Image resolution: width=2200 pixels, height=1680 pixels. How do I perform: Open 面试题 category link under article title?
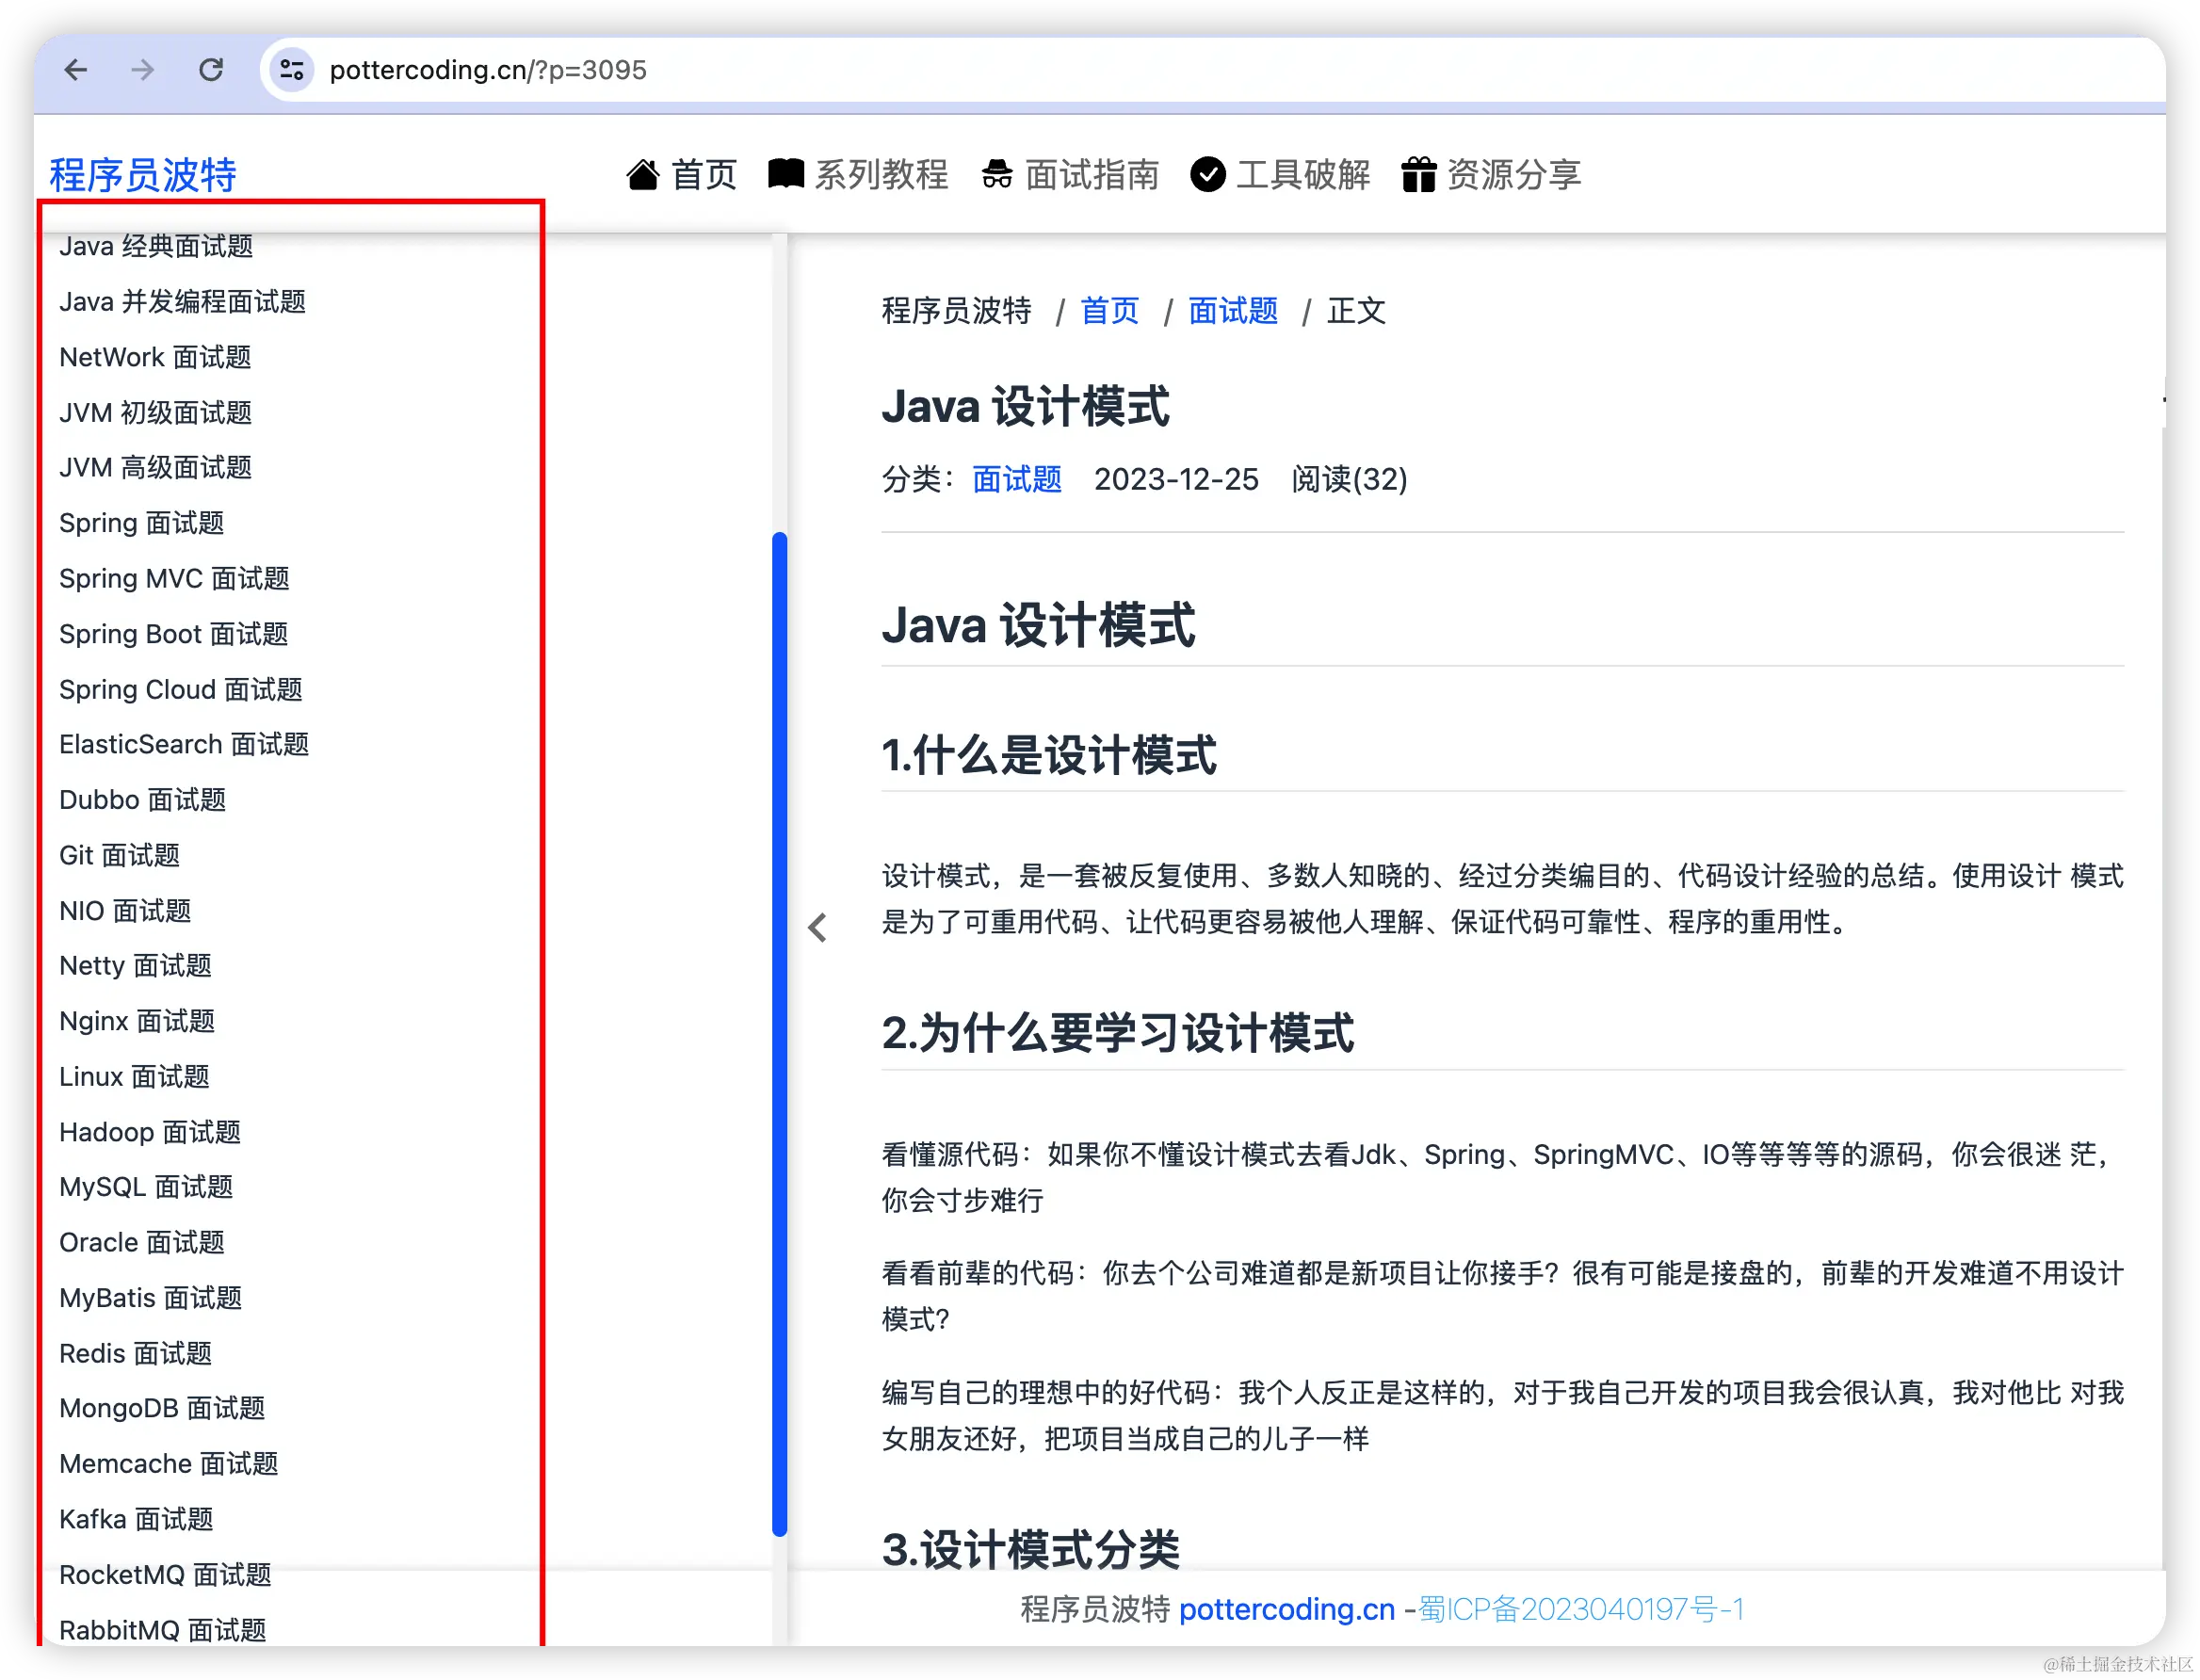click(1016, 480)
